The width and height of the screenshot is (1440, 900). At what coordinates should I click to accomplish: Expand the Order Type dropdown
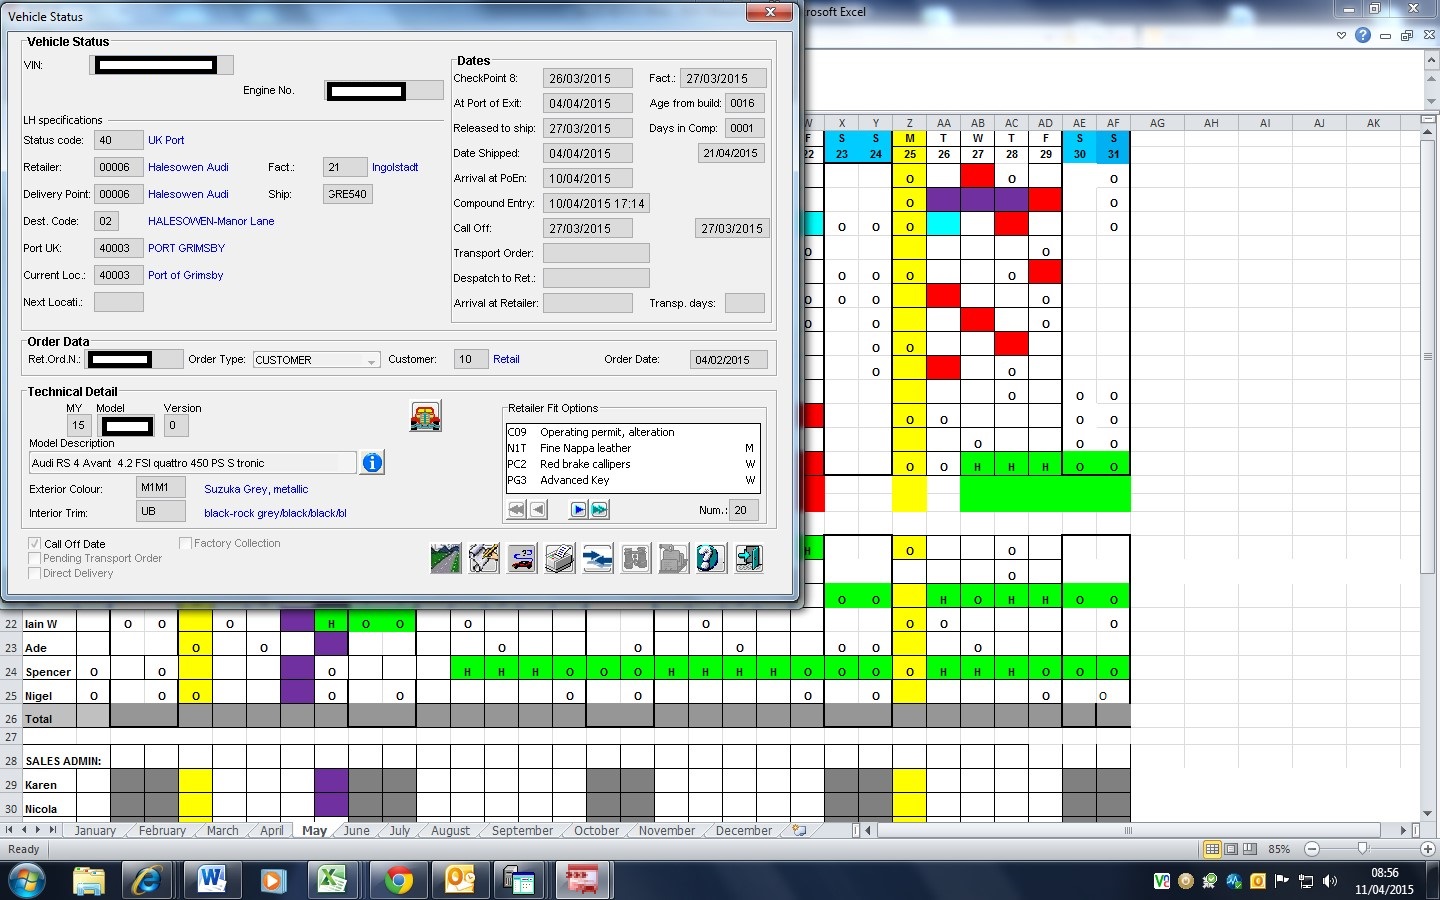[371, 360]
